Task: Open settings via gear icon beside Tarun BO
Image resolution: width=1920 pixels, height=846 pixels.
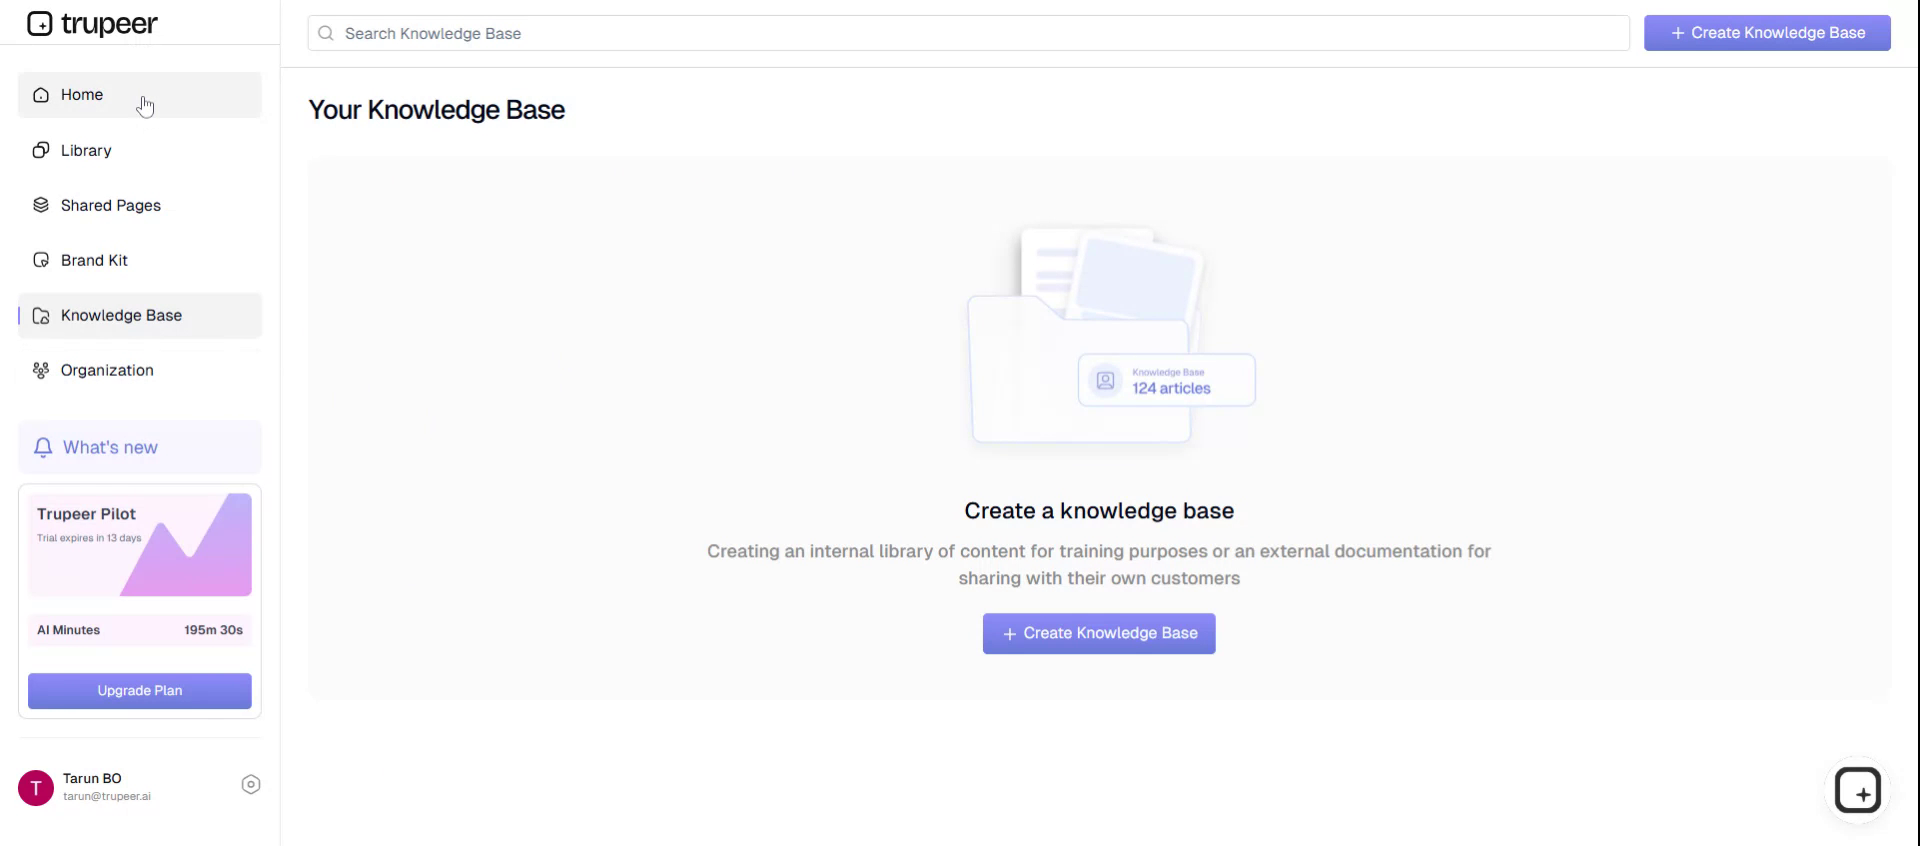Action: (251, 785)
